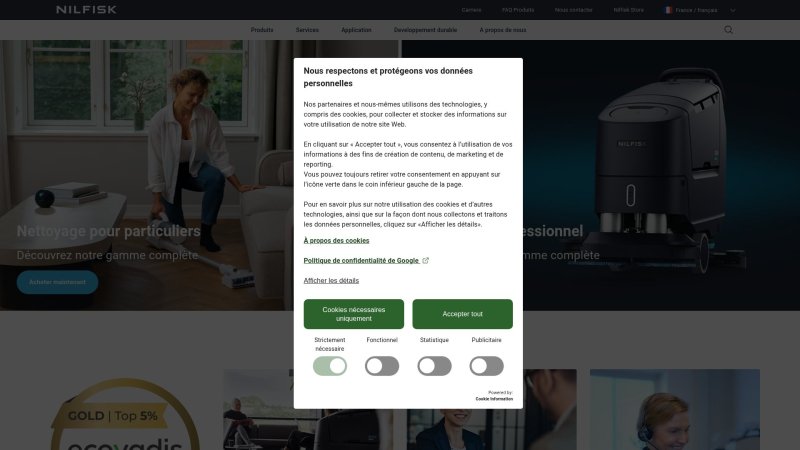This screenshot has height=450, width=800.
Task: Turn on the Publicitaire cookies toggle
Action: pos(486,366)
